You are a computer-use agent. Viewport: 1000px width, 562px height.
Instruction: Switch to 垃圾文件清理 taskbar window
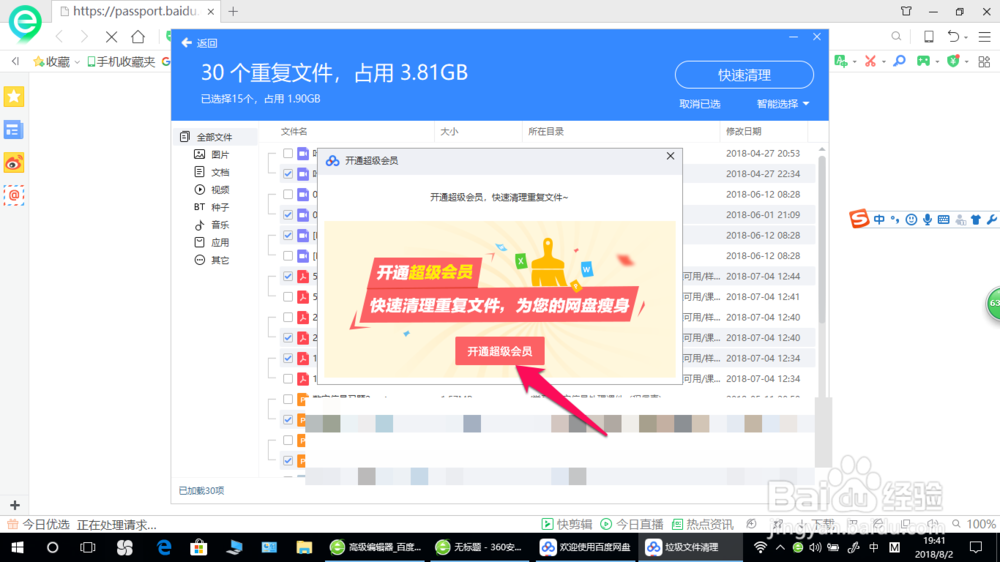pyautogui.click(x=691, y=547)
